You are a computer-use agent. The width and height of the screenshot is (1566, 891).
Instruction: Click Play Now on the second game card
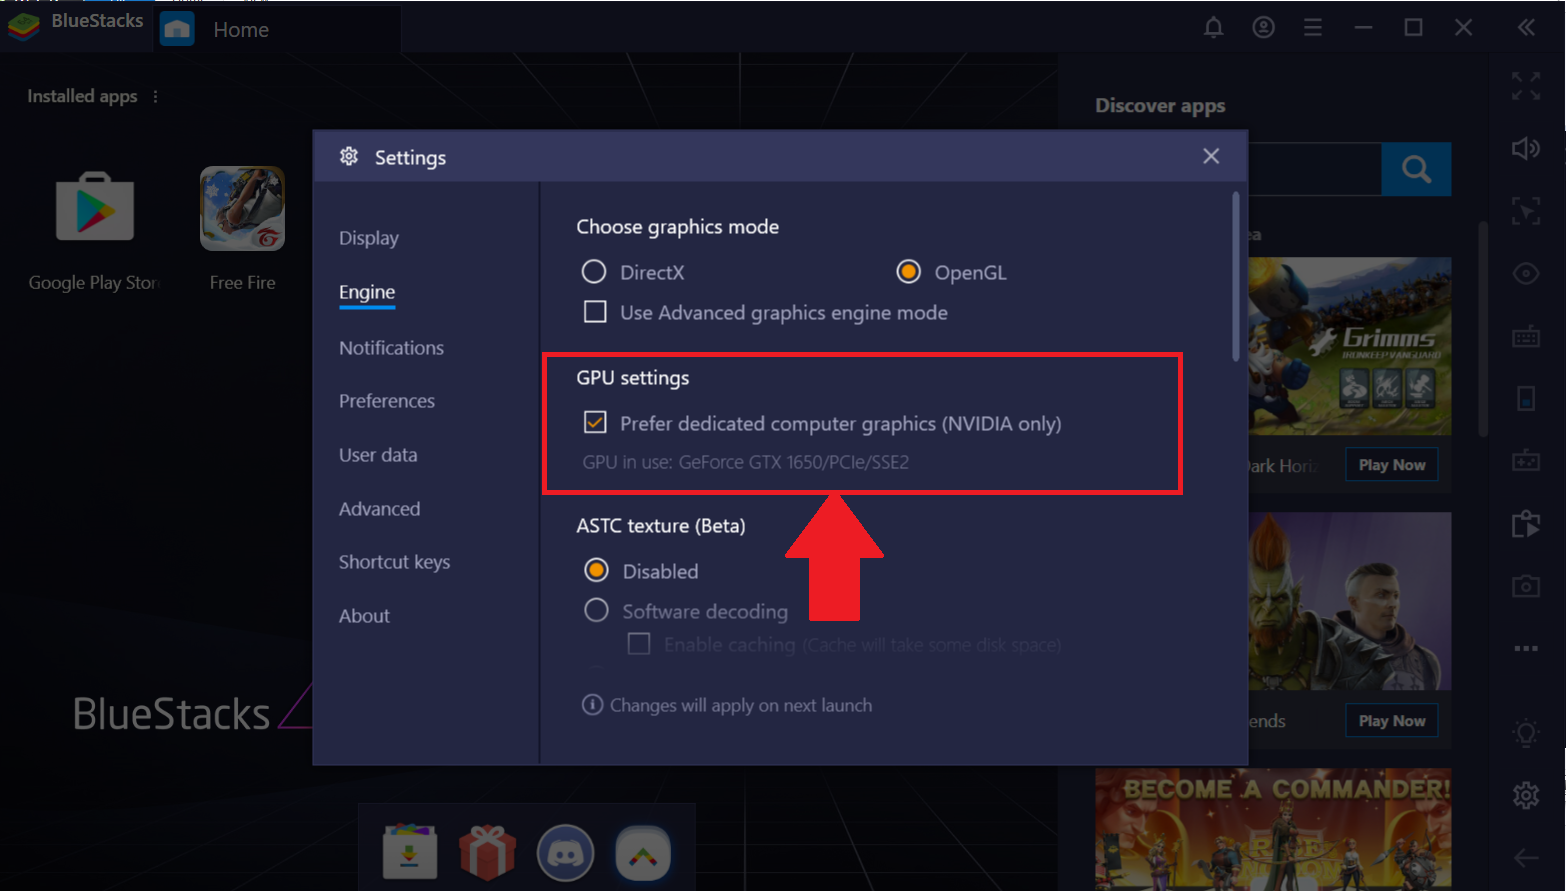click(x=1391, y=721)
